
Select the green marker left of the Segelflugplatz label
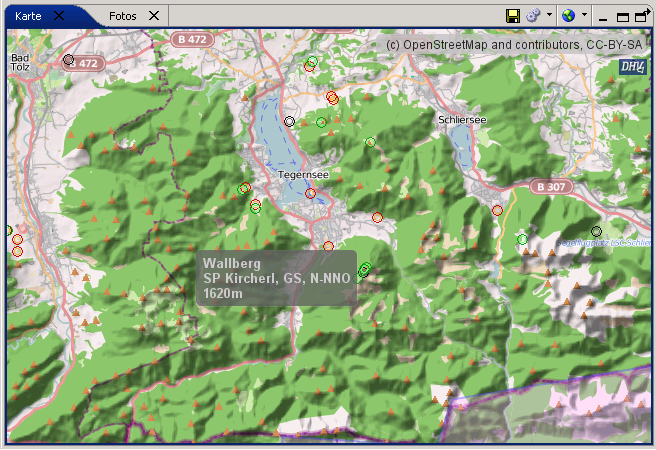tap(522, 240)
